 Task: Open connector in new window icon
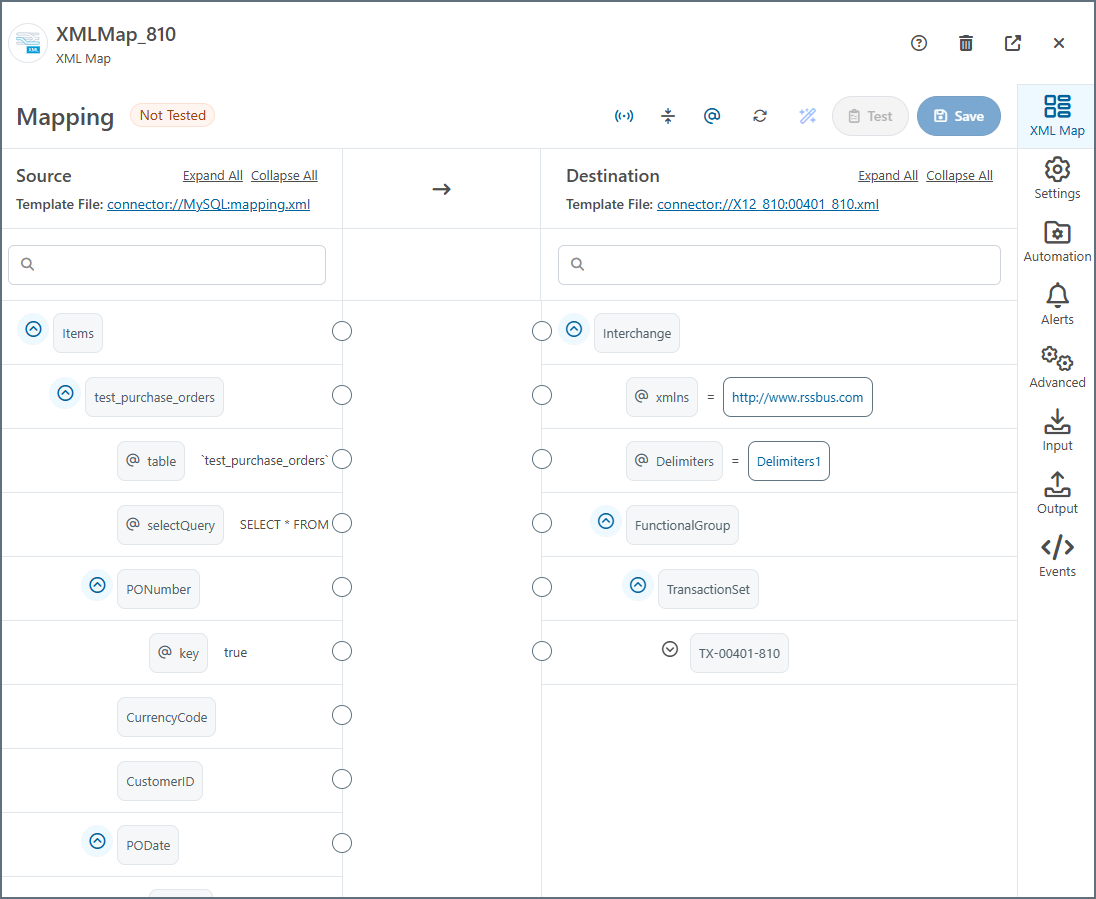click(x=1013, y=43)
